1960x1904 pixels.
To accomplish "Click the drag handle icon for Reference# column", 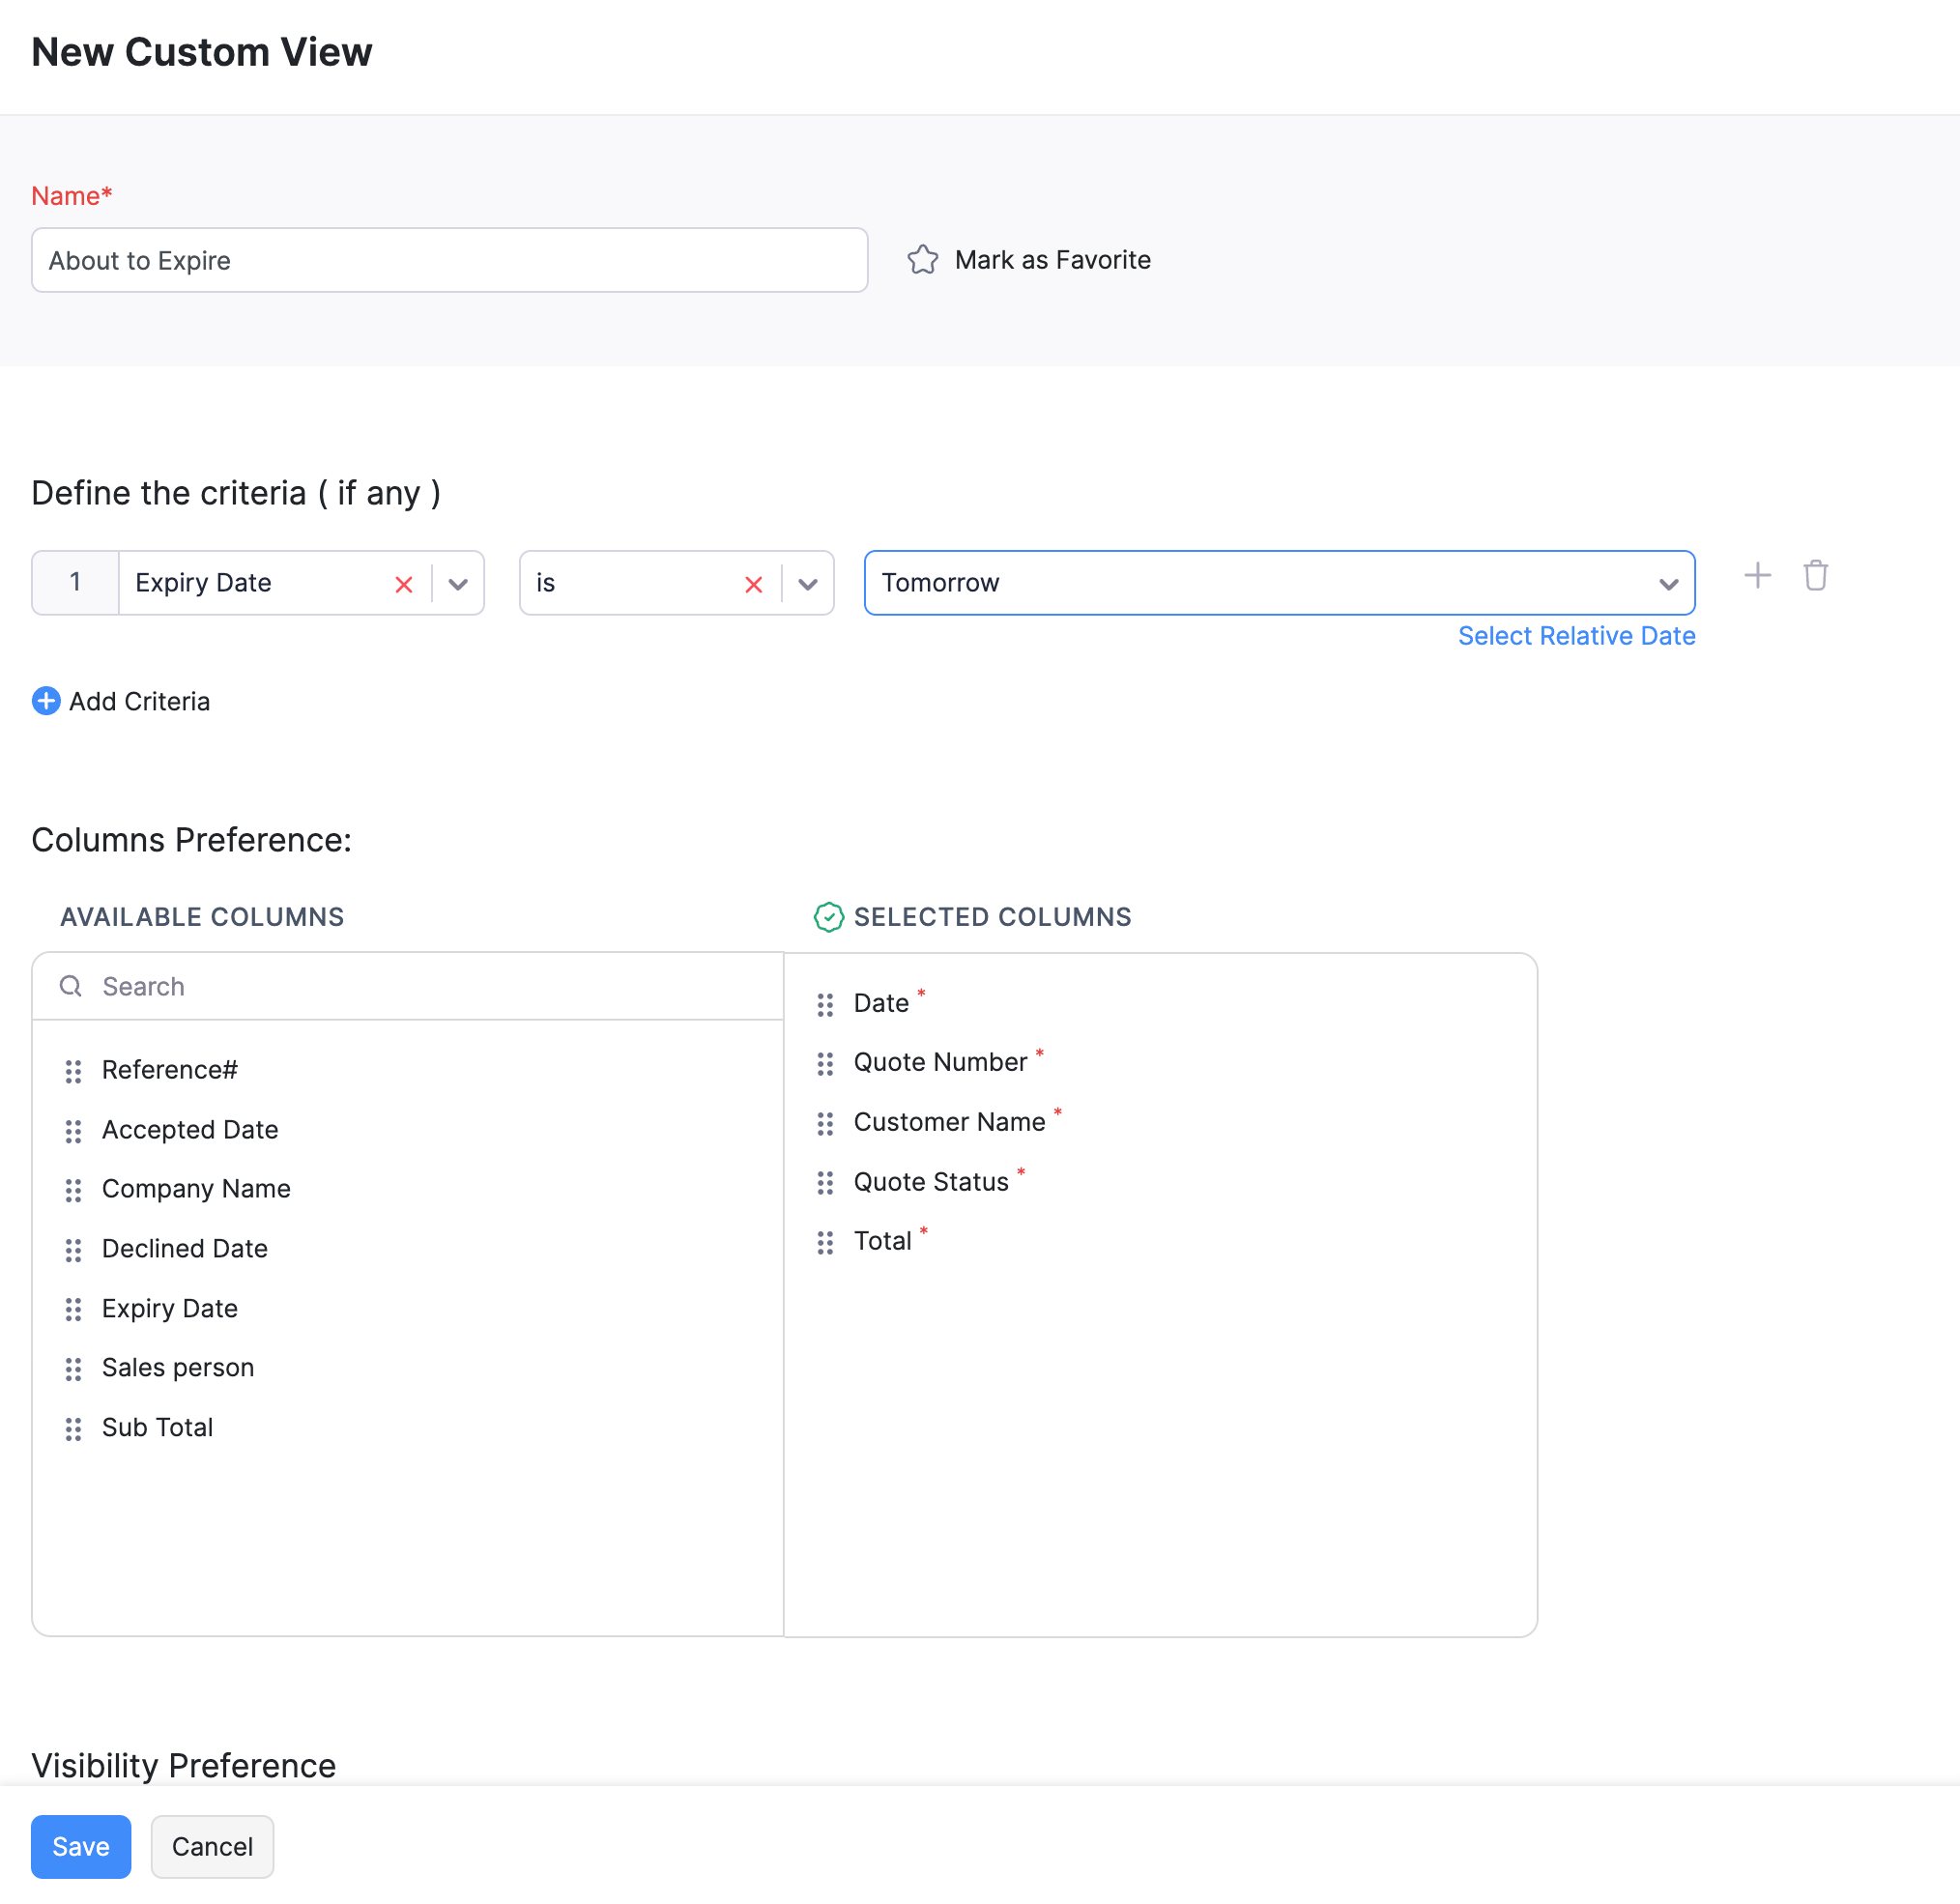I will tap(72, 1069).
